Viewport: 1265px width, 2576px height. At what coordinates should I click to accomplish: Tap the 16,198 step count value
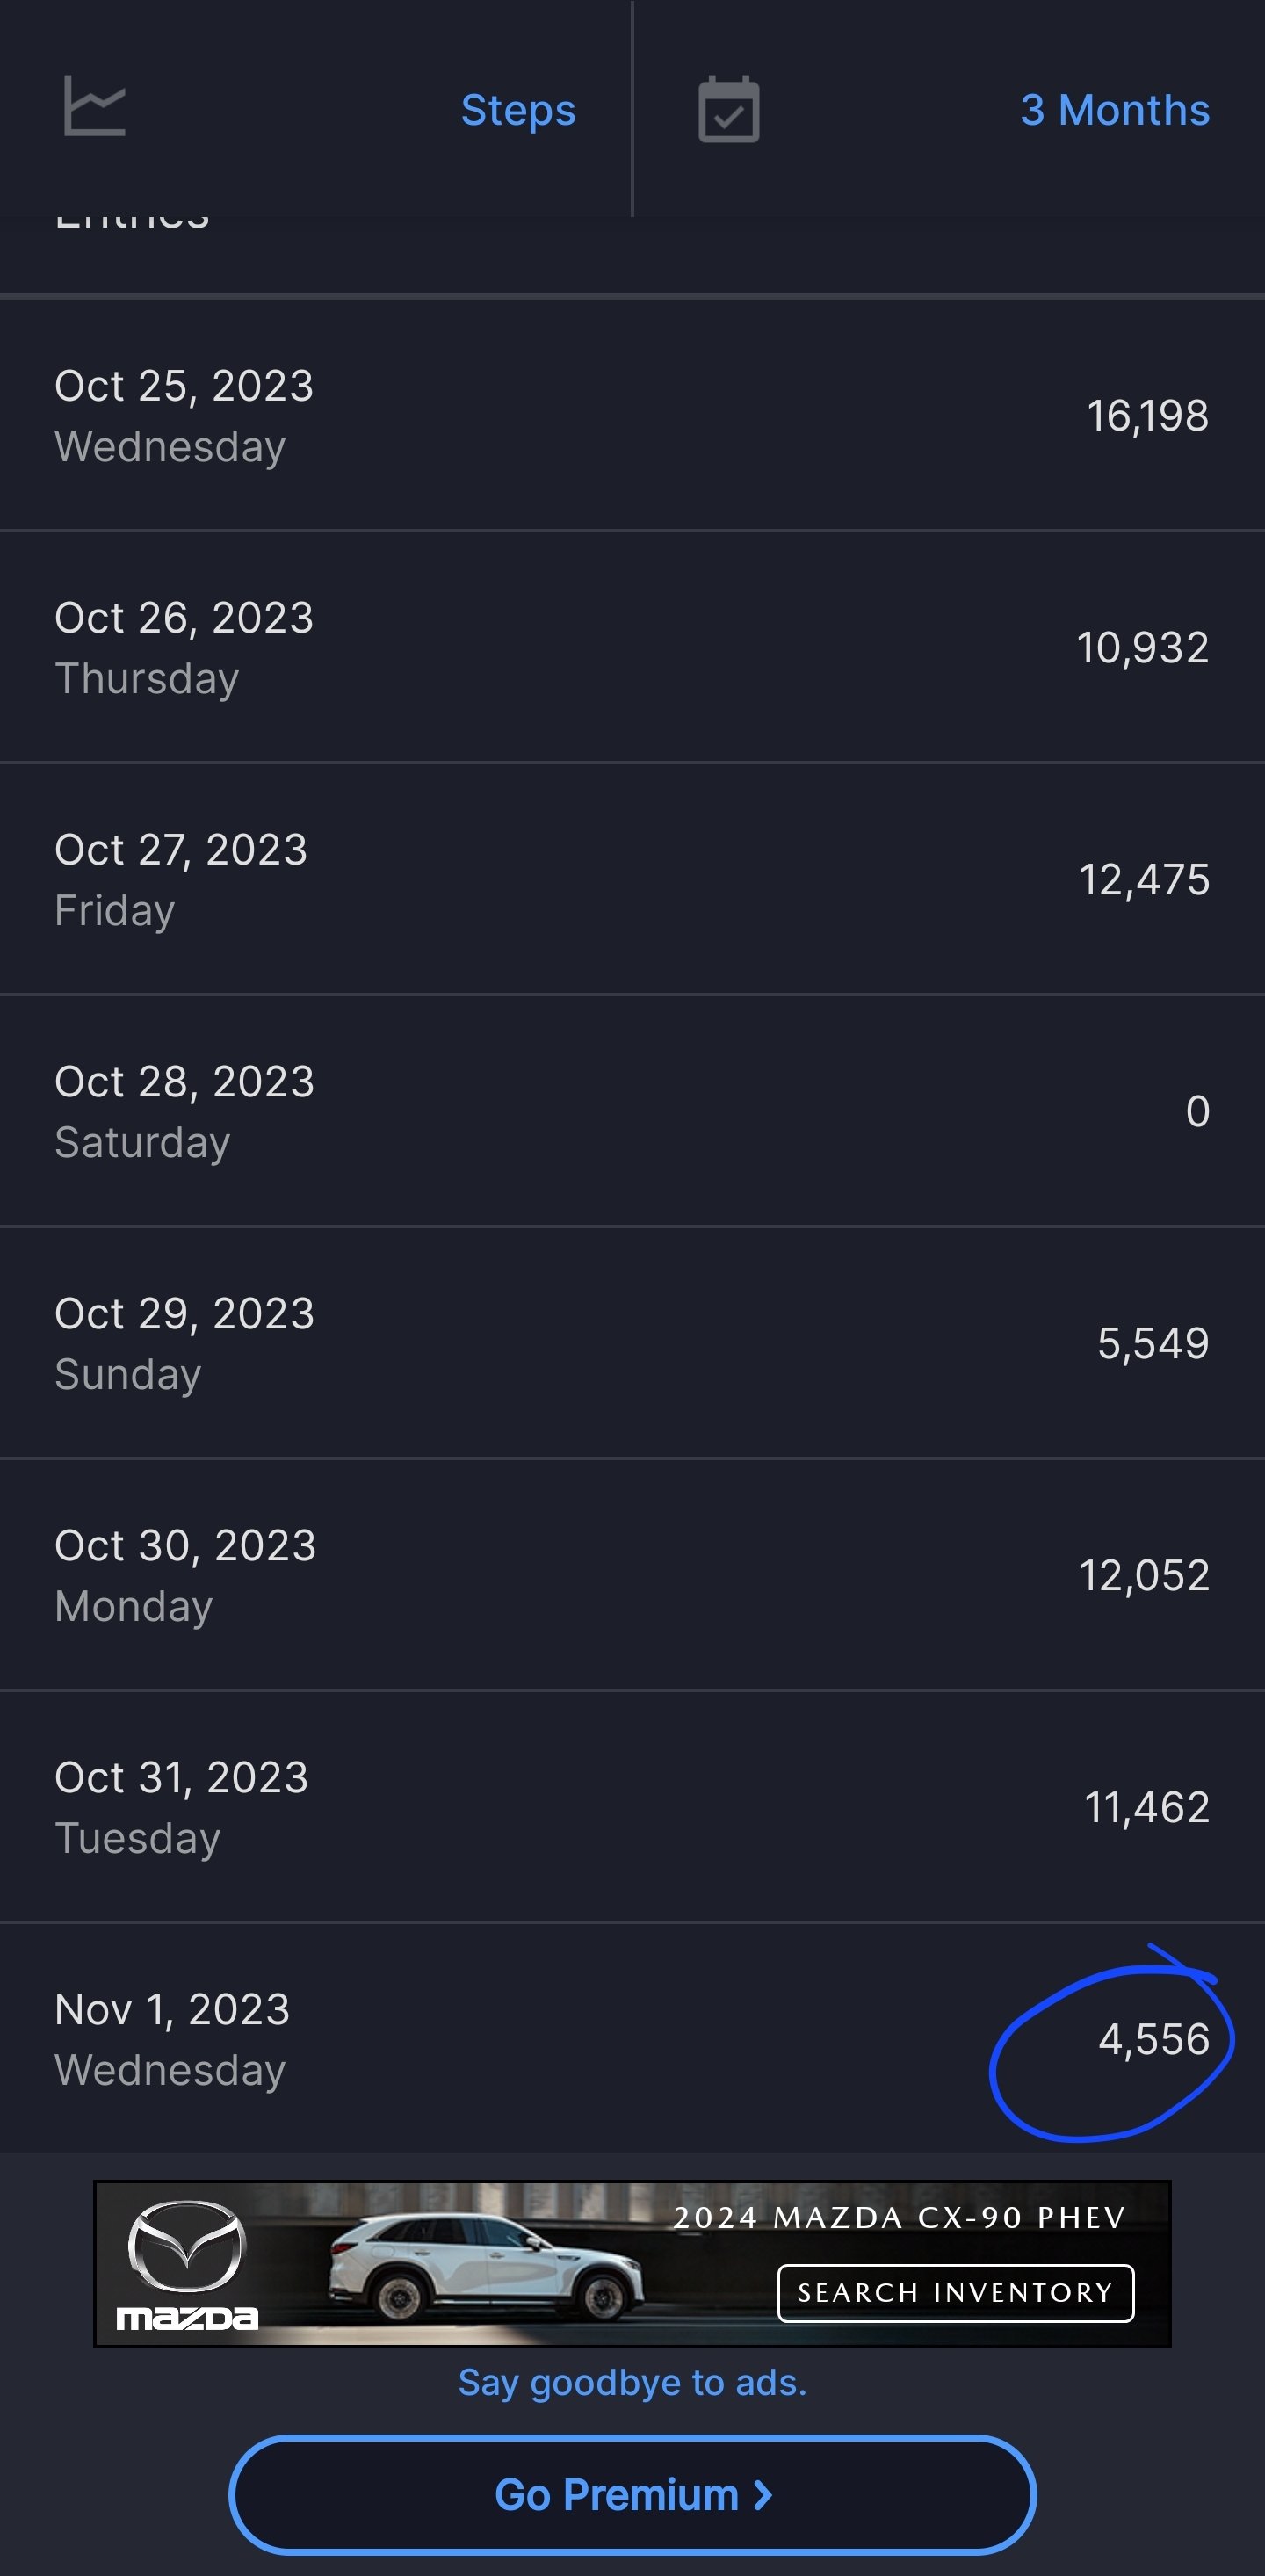[x=1148, y=415]
